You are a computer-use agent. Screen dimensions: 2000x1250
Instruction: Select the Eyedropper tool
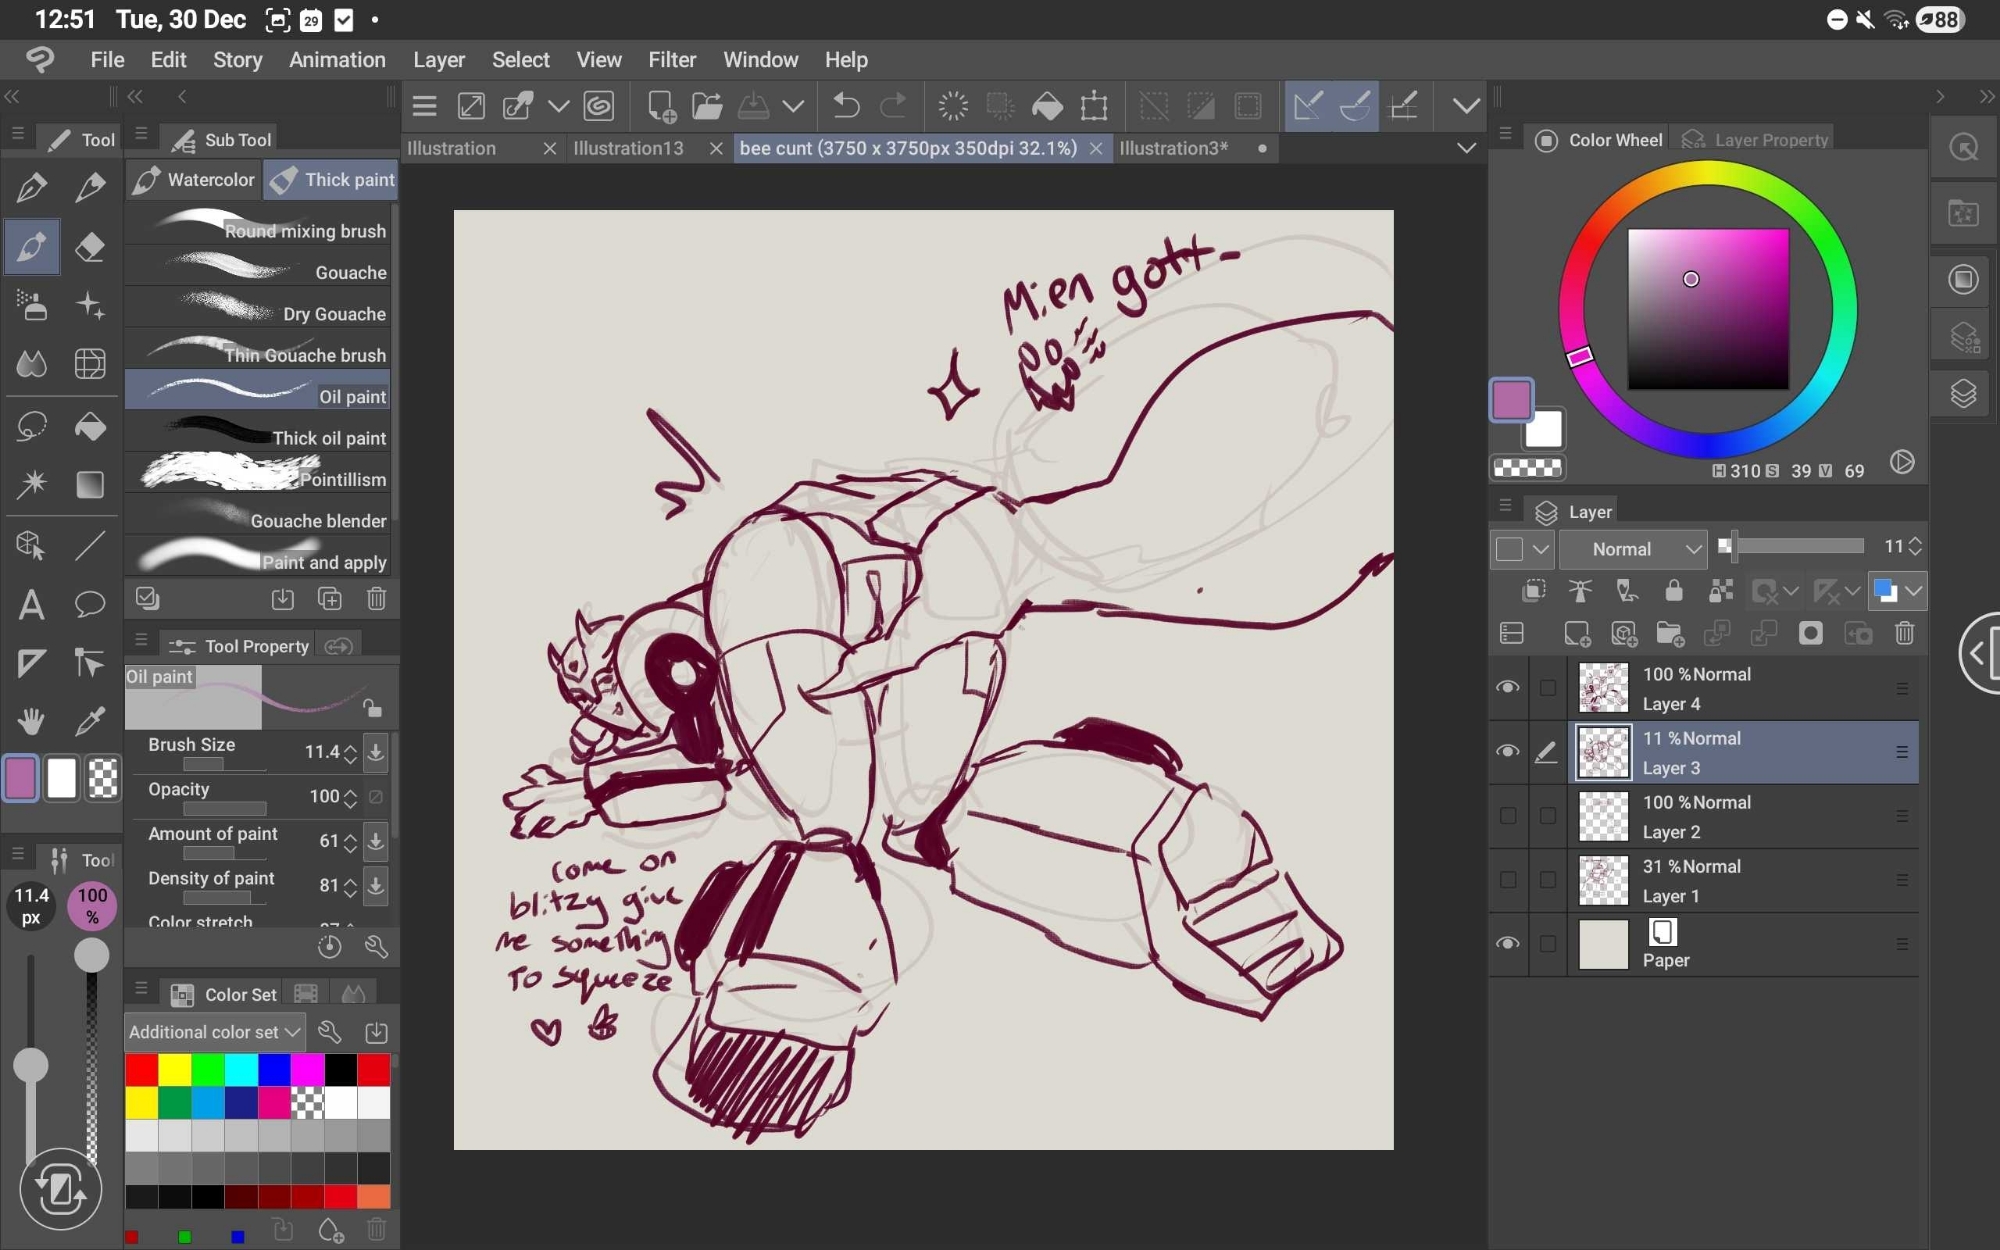coord(90,720)
